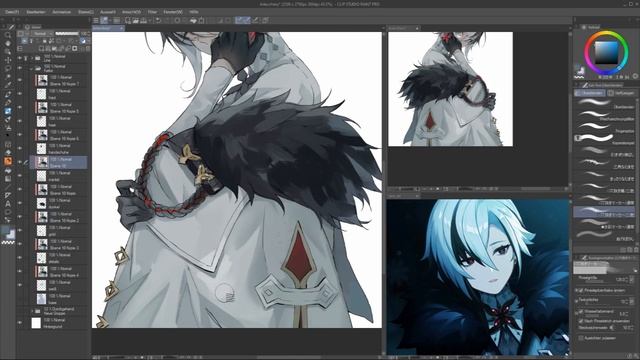Select the Balloon tool
The height and width of the screenshot is (360, 640).
[x=8, y=212]
